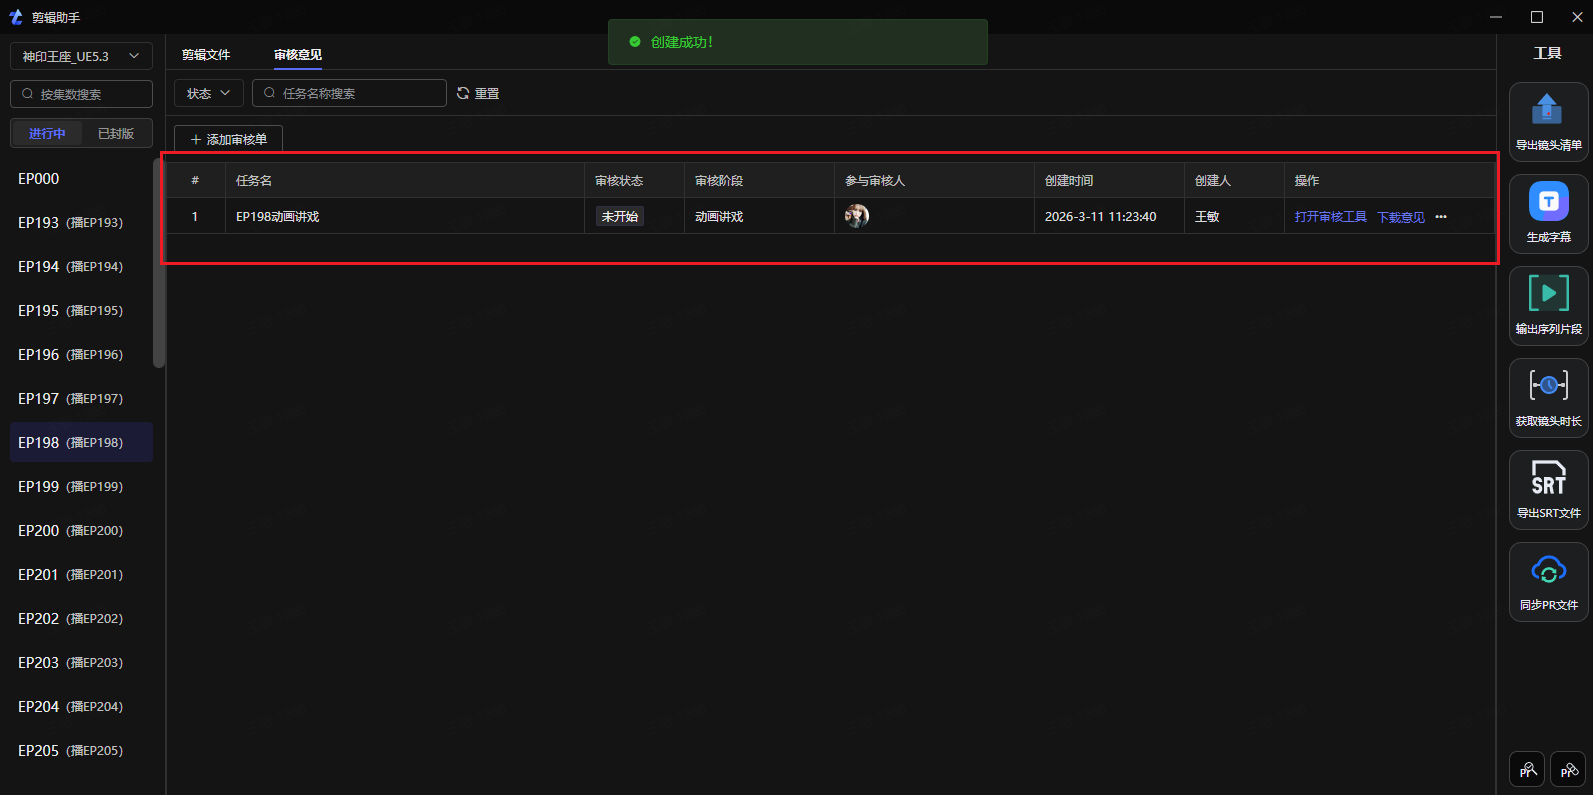This screenshot has height=795, width=1593.
Task: Click the episode list vertical scrollbar
Action: (158, 262)
